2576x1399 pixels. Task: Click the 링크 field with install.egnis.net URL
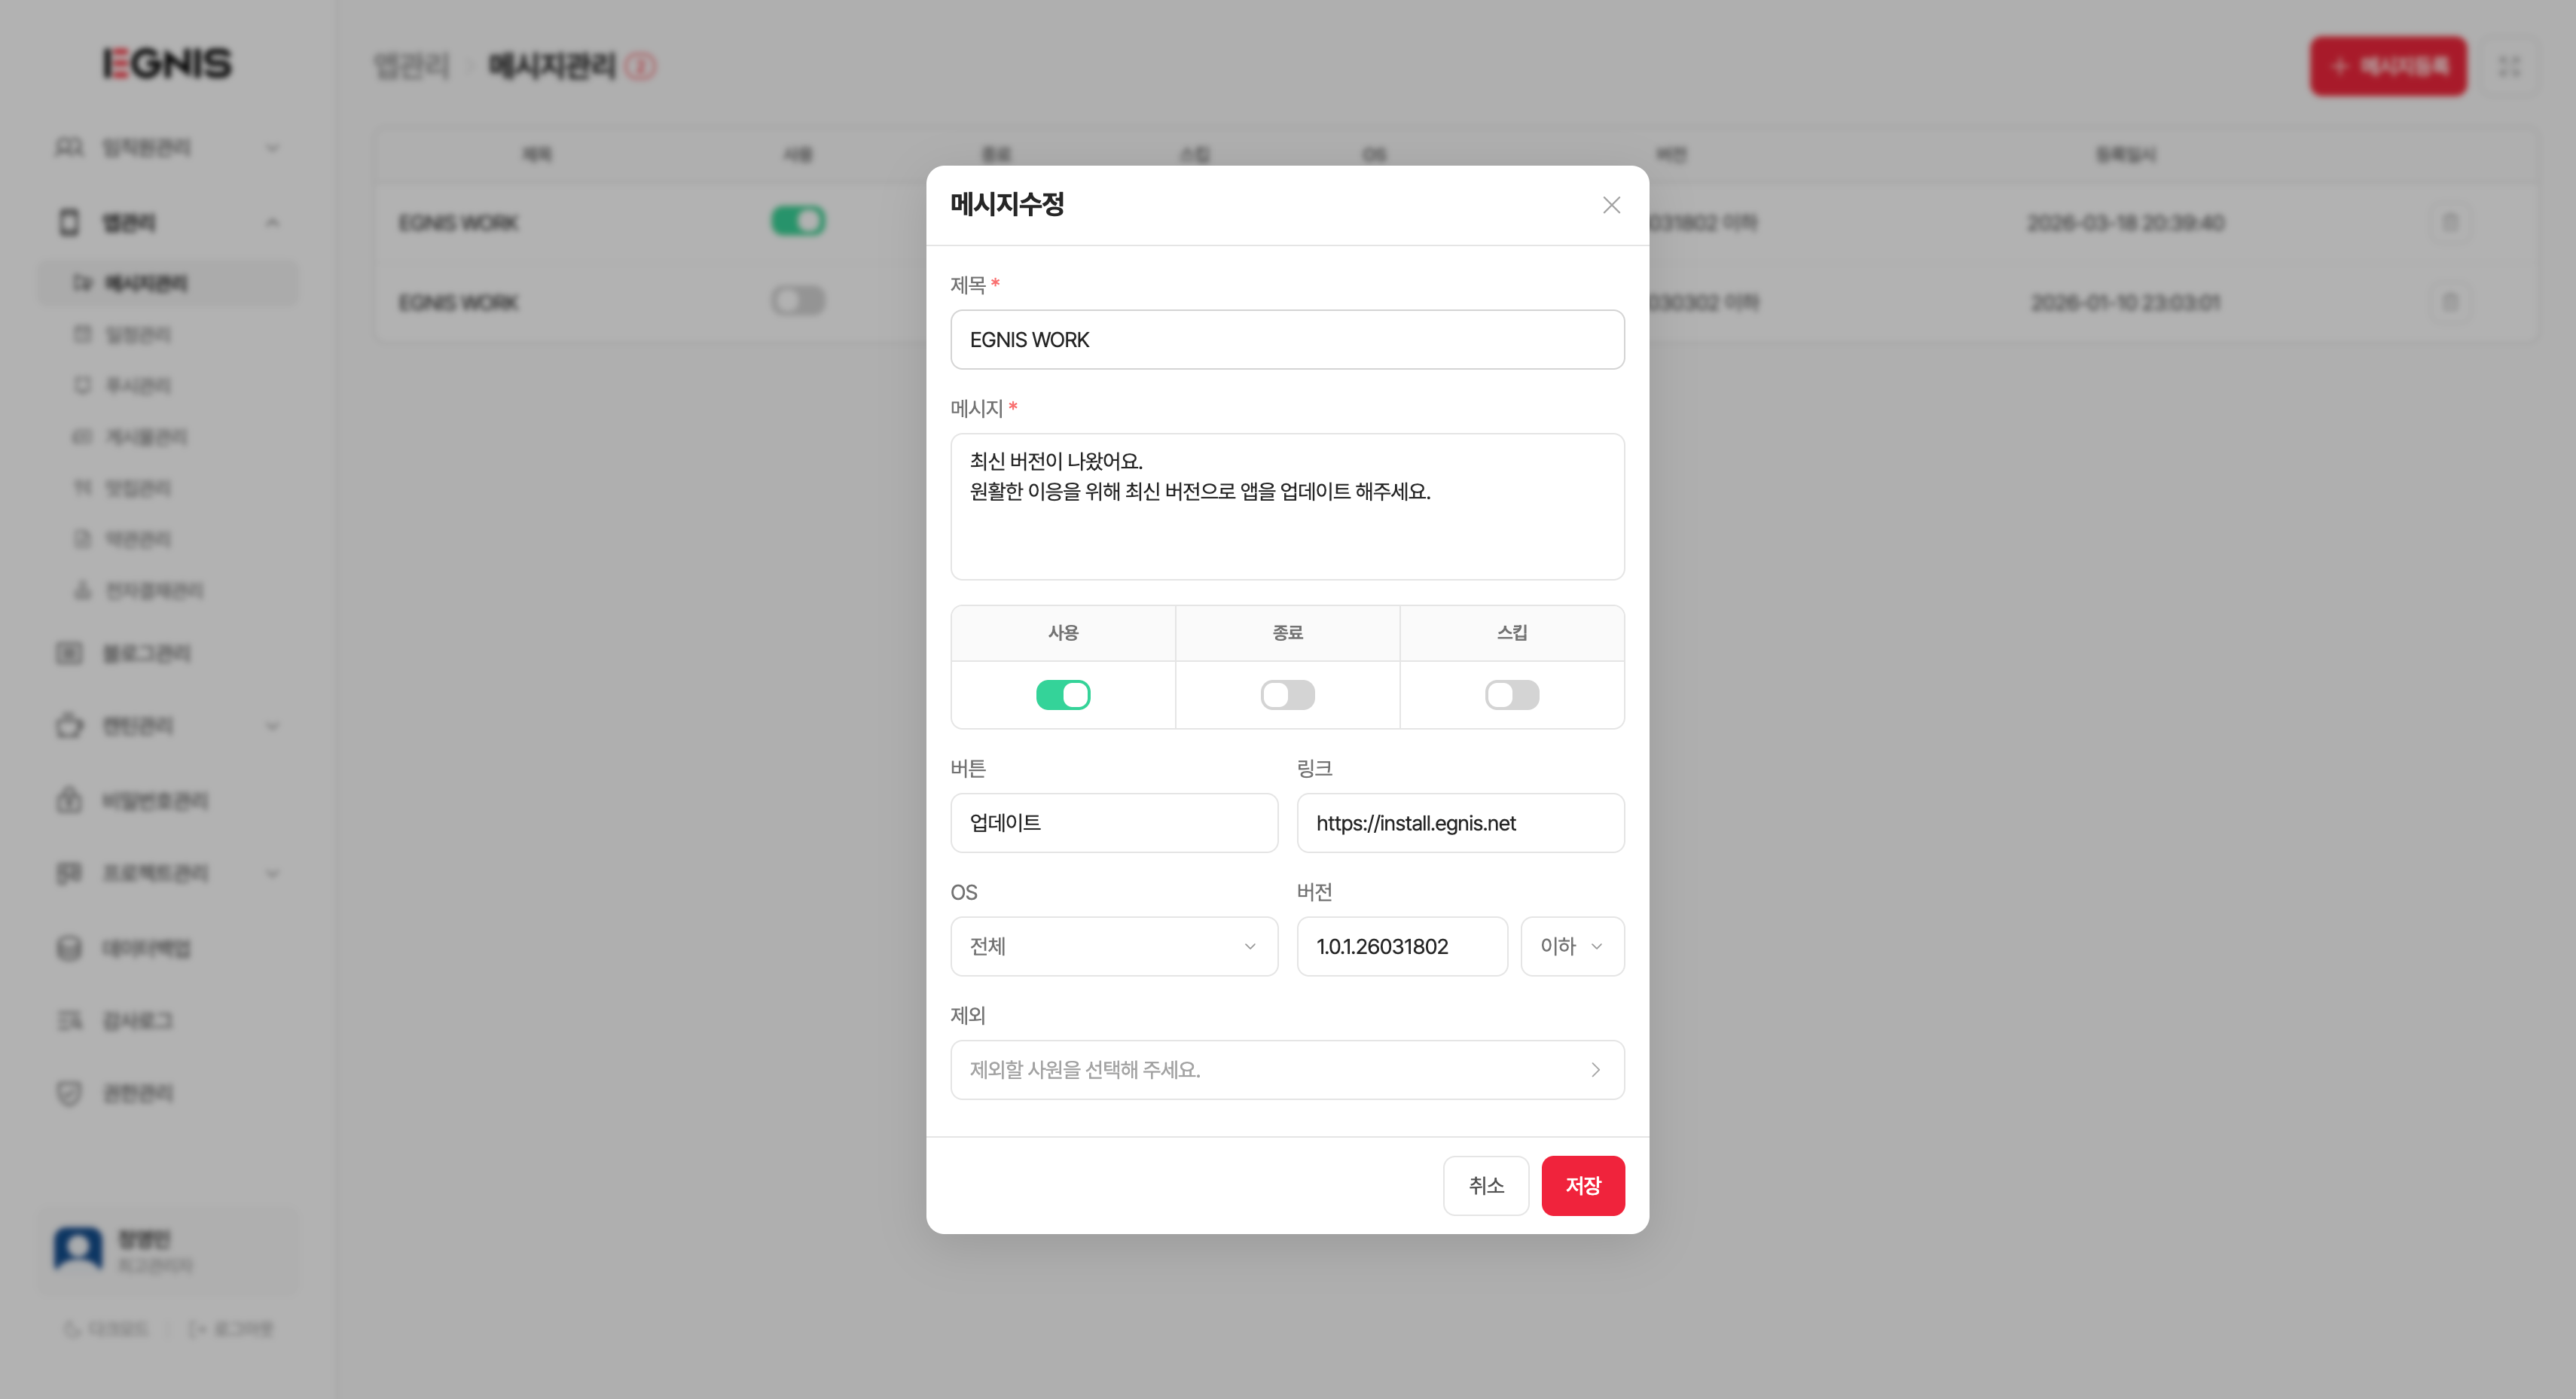1460,823
